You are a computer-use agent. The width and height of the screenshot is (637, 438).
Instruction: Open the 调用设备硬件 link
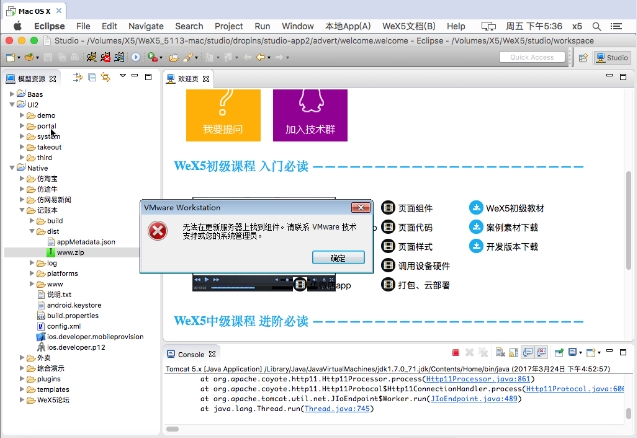[424, 266]
